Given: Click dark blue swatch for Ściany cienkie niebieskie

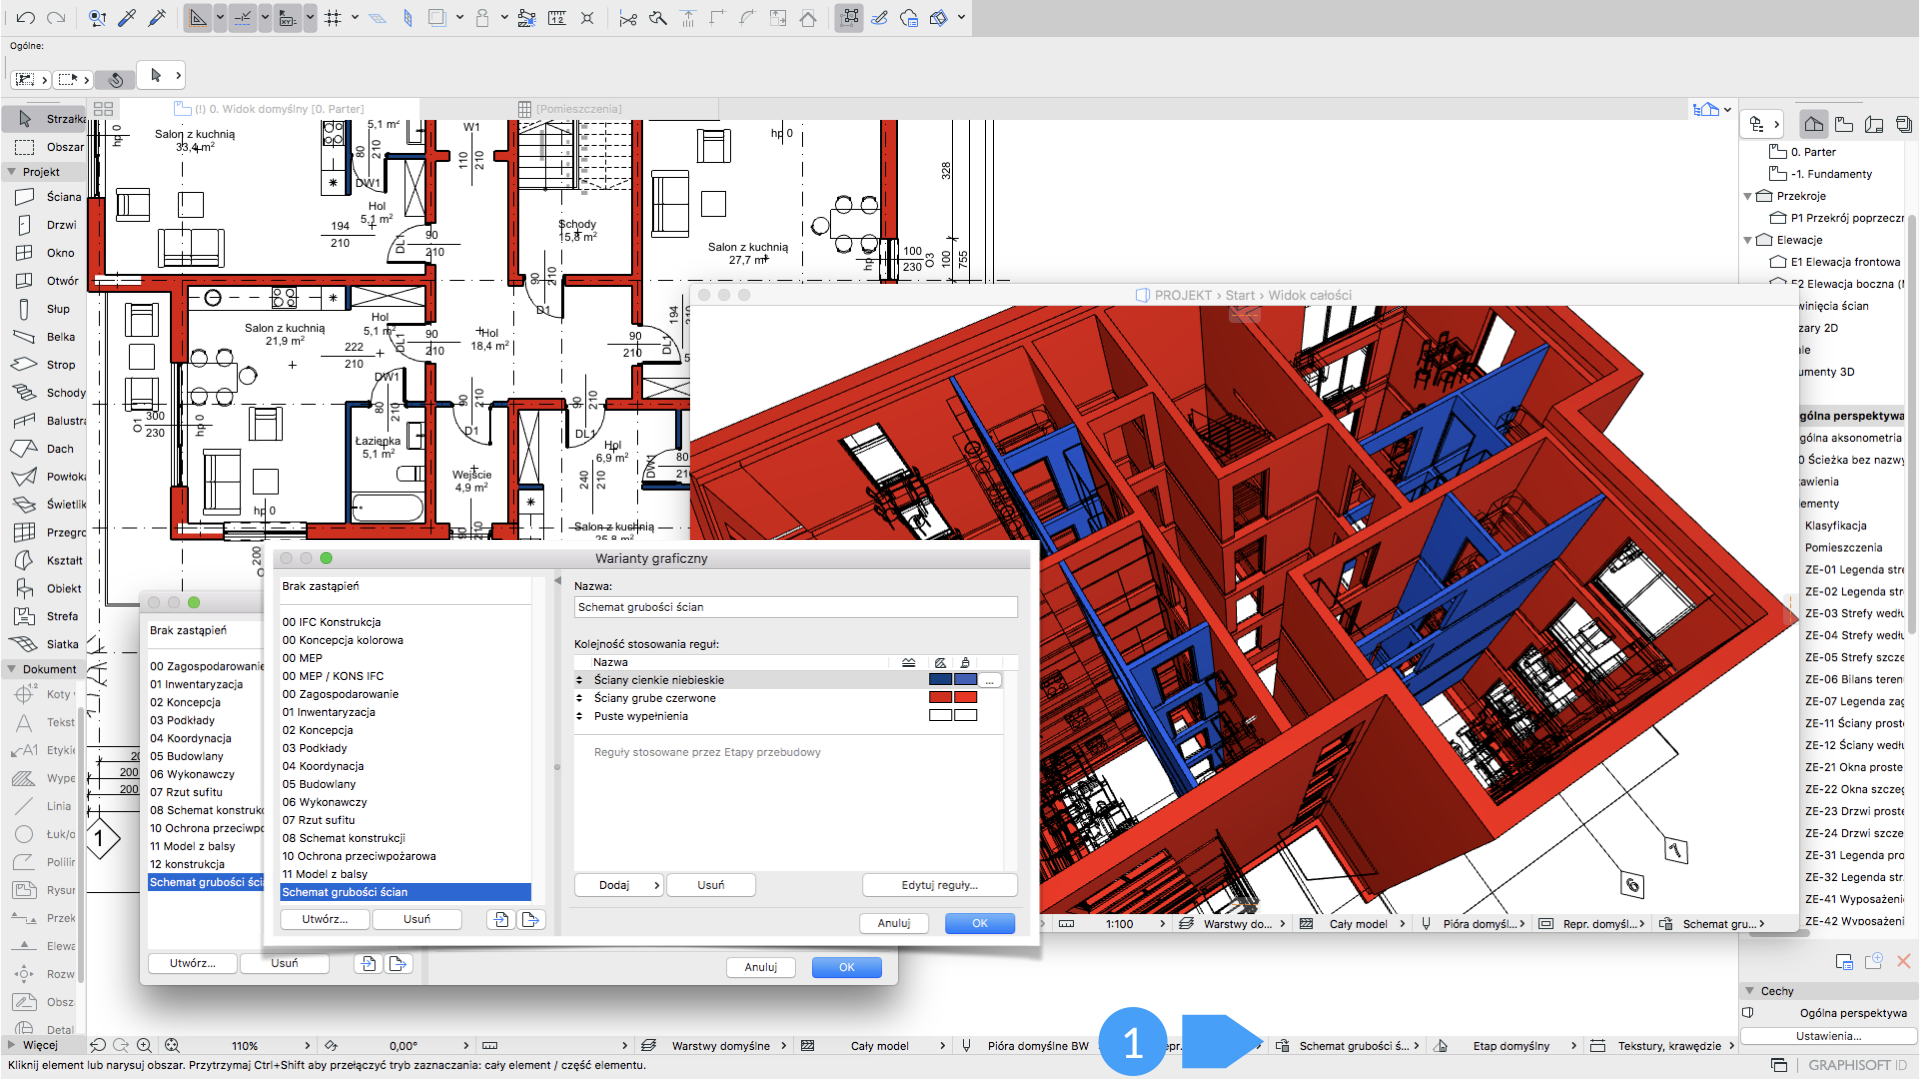Looking at the screenshot, I should [x=940, y=680].
